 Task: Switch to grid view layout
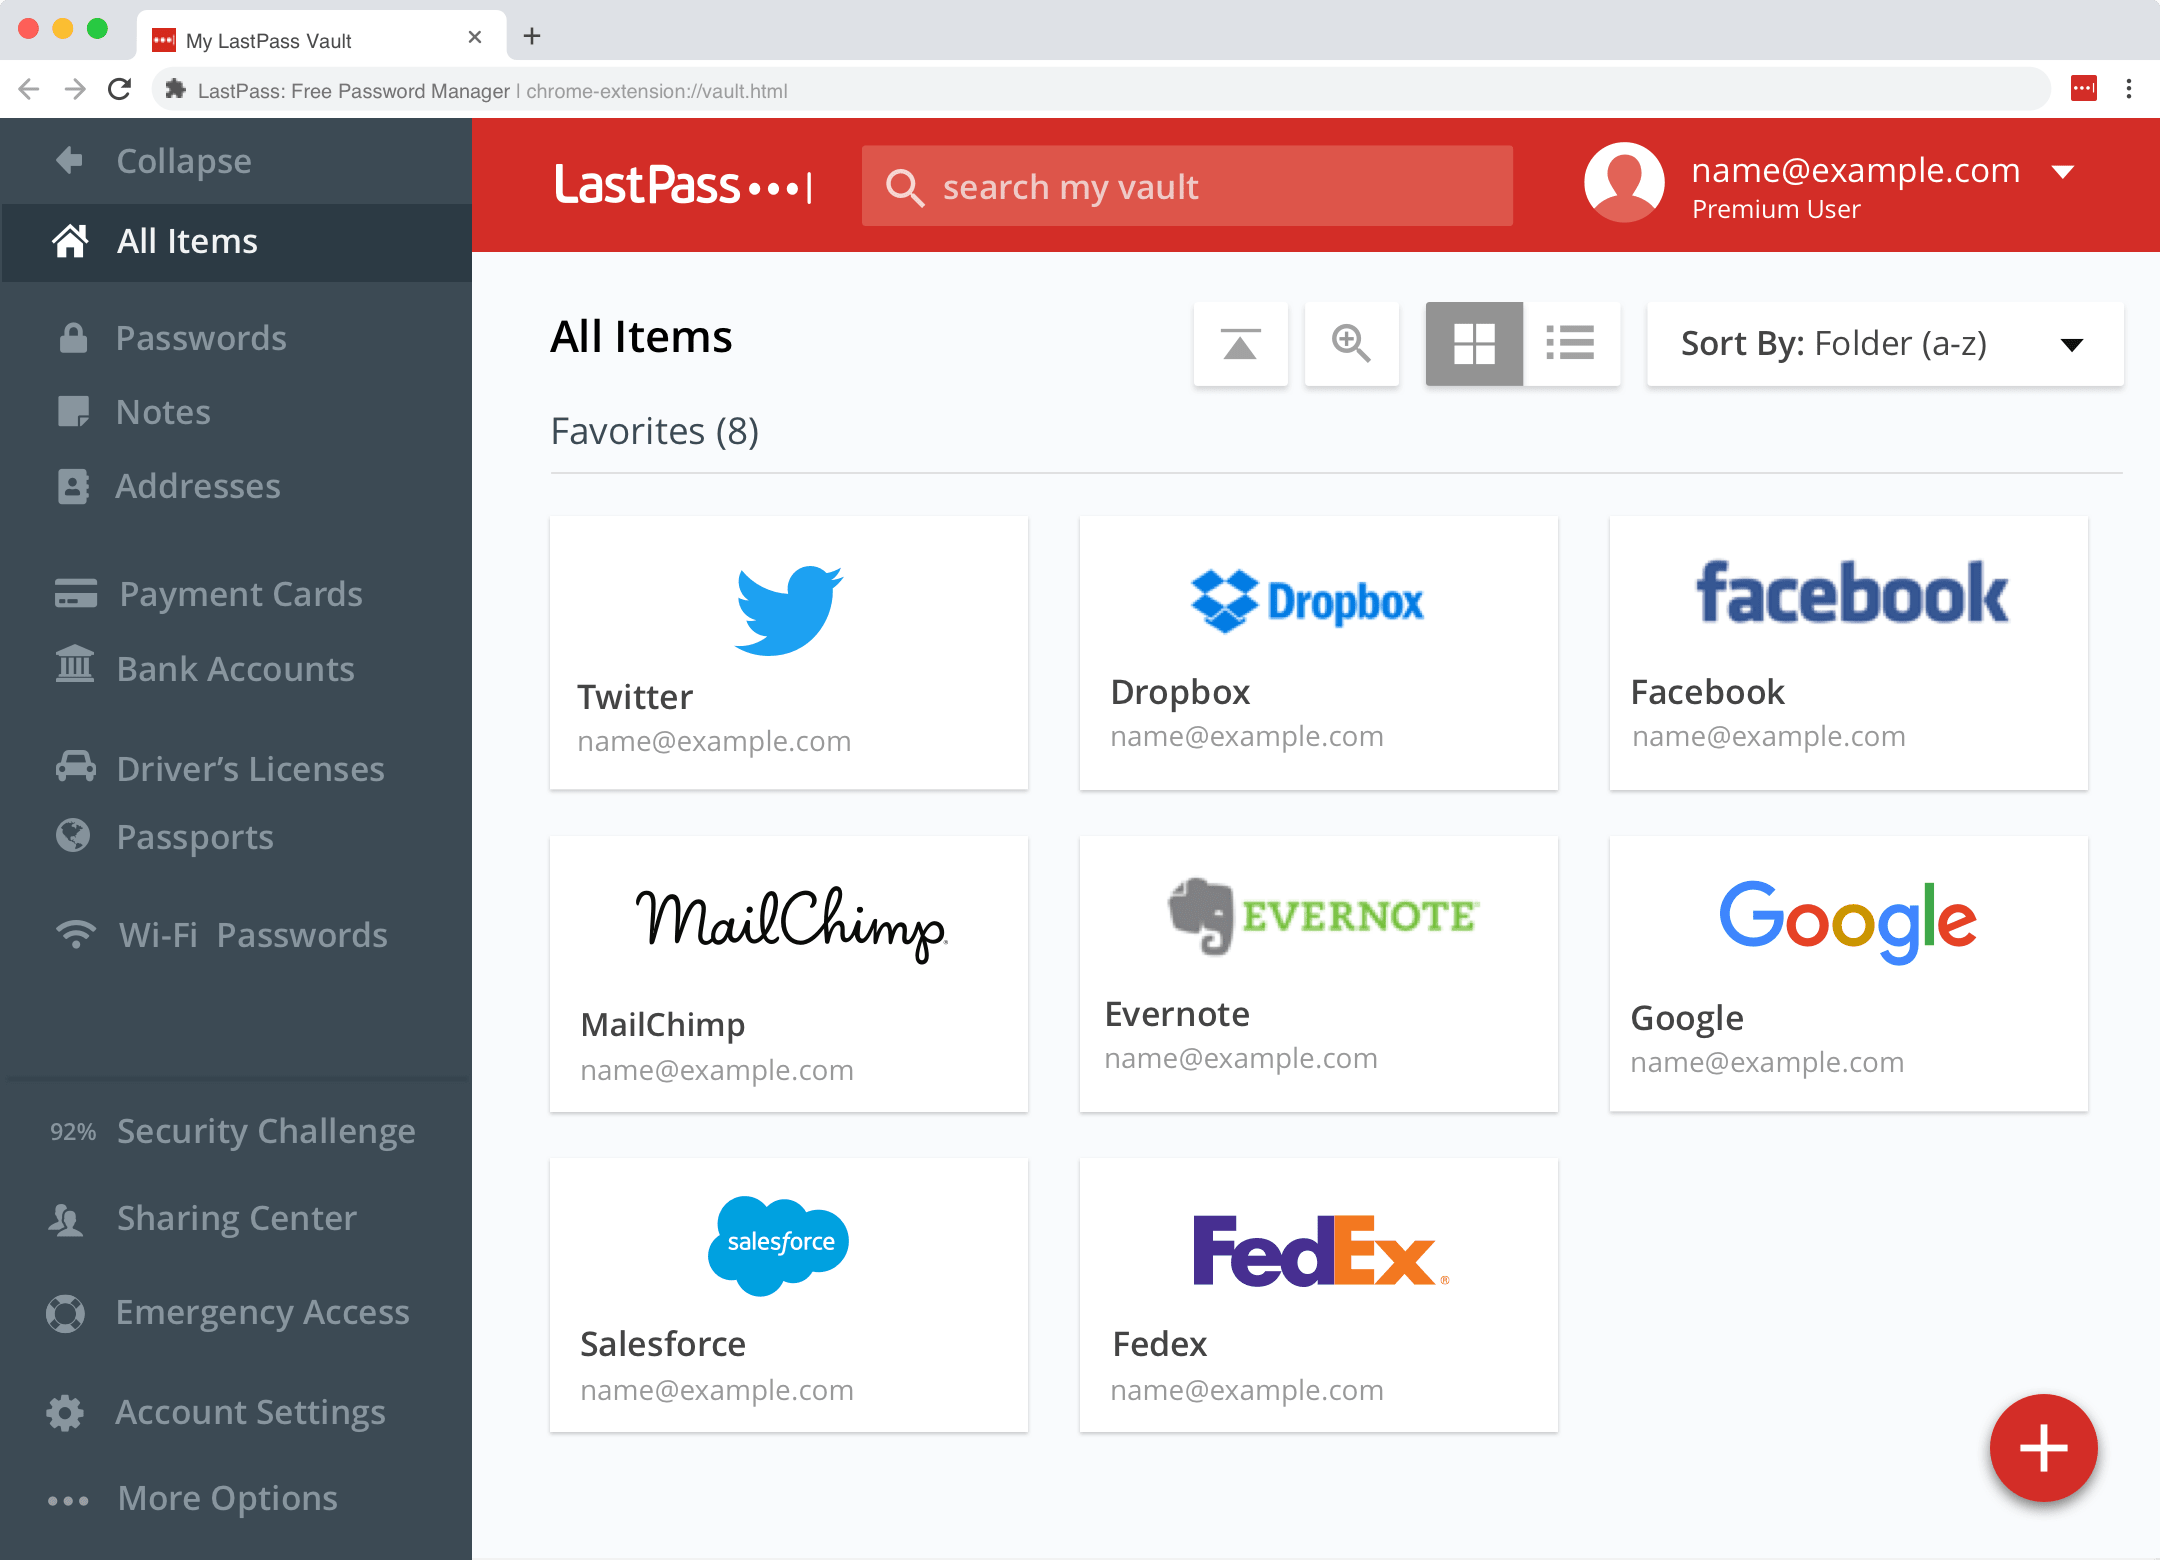(1472, 342)
